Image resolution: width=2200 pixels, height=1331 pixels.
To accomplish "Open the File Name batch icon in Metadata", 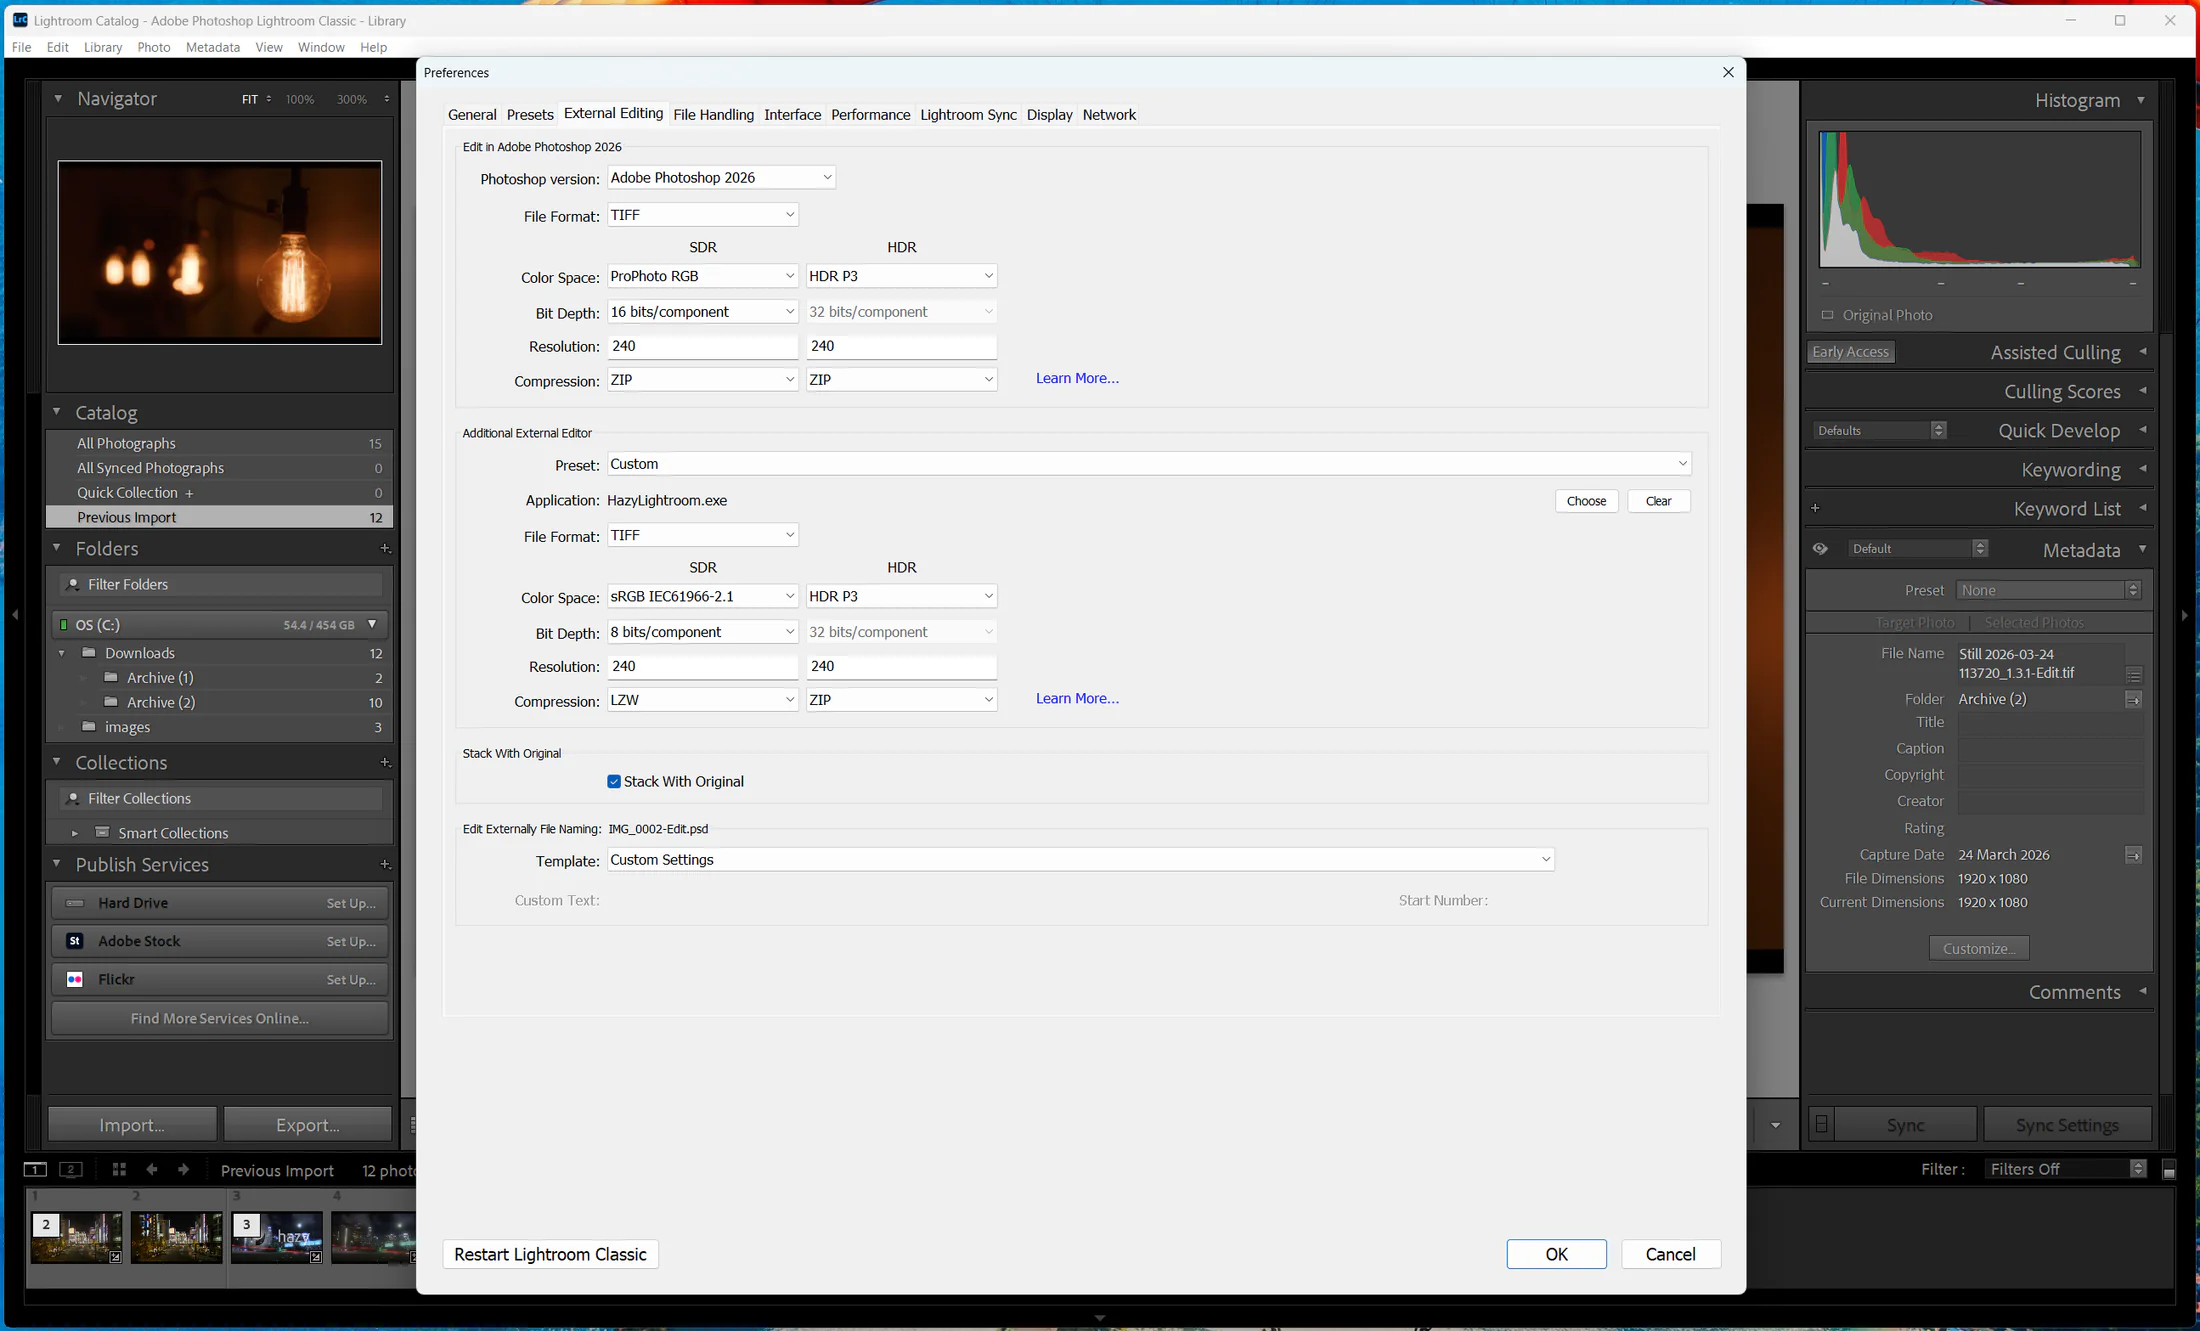I will (x=2133, y=675).
